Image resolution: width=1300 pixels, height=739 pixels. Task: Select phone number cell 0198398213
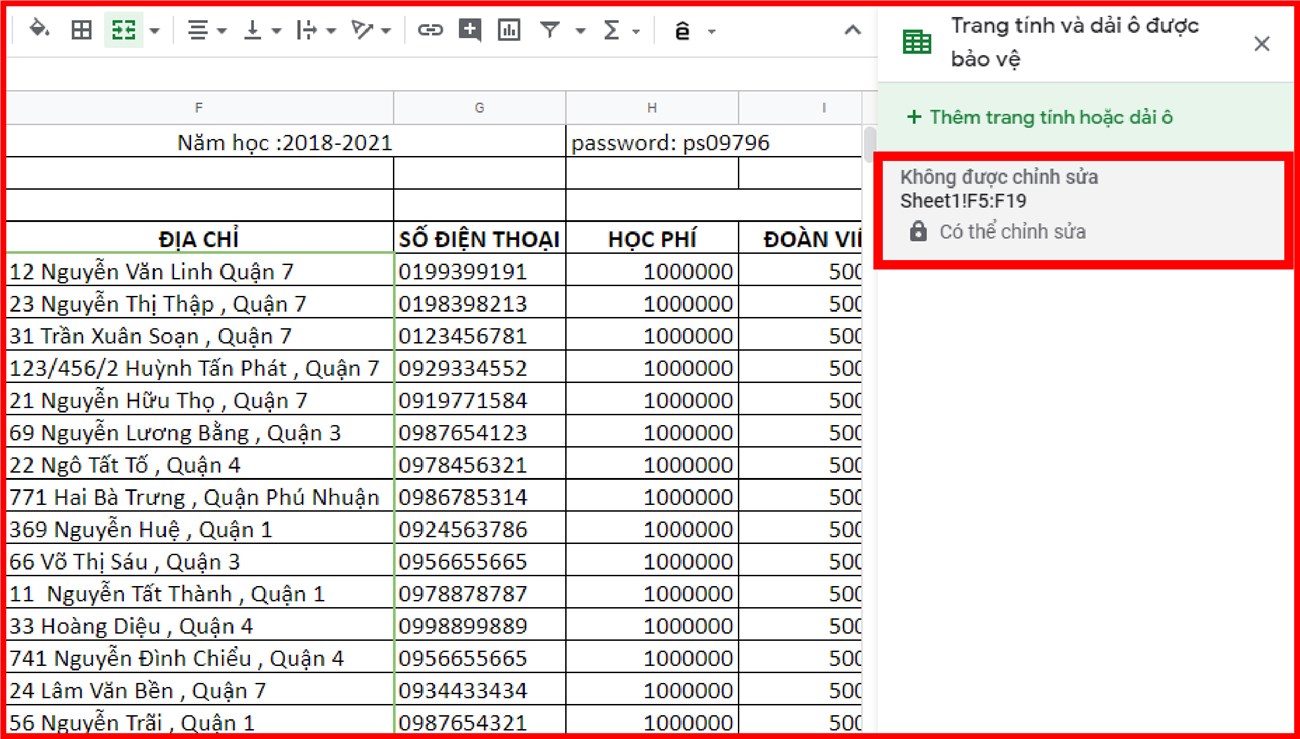(480, 303)
